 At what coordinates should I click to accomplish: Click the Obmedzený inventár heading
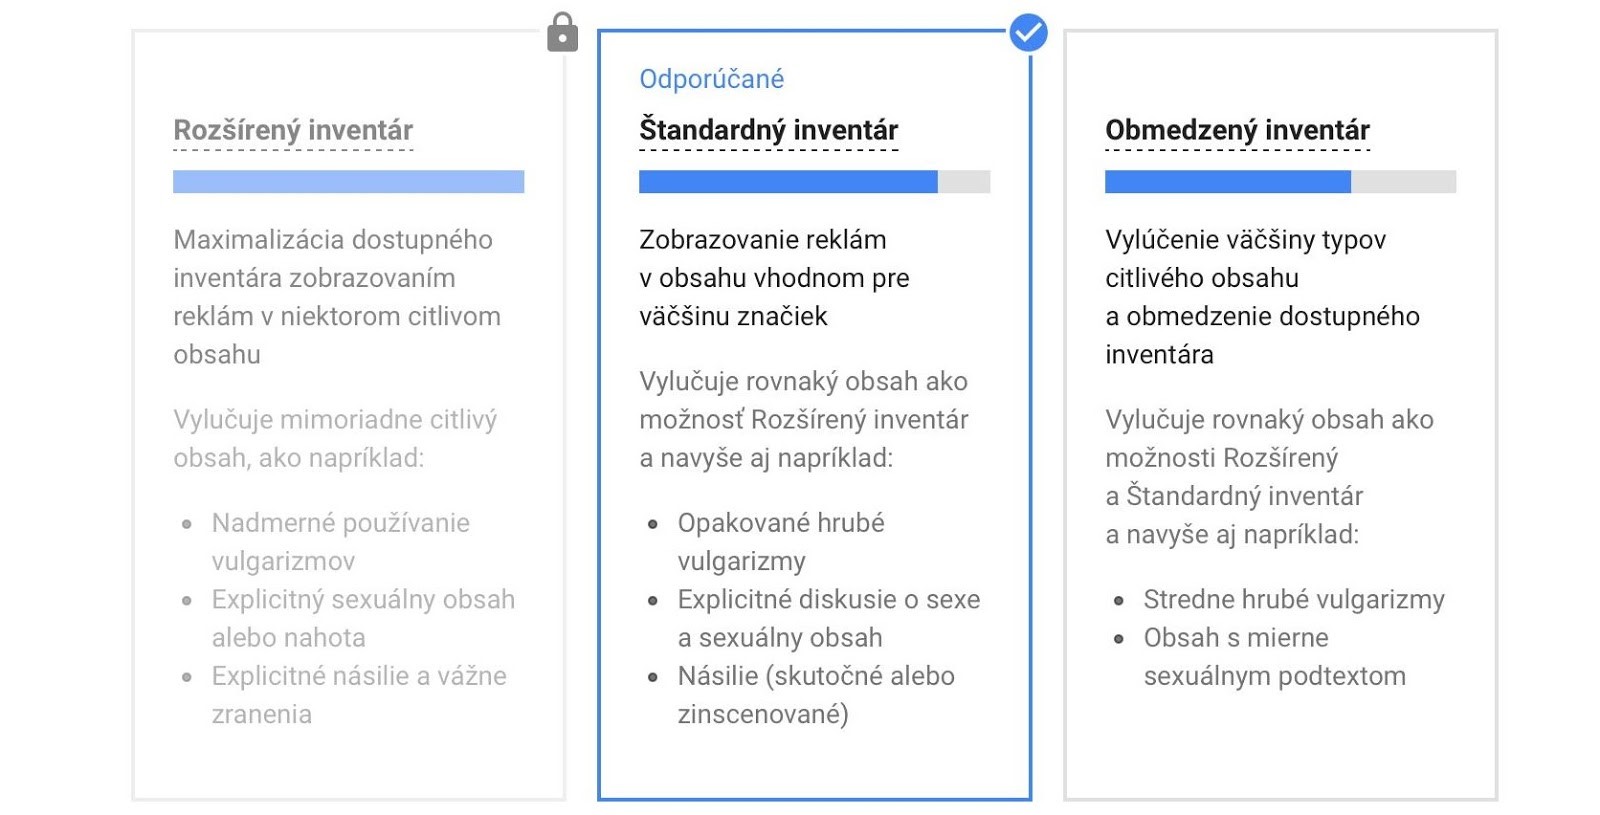pyautogui.click(x=1237, y=130)
